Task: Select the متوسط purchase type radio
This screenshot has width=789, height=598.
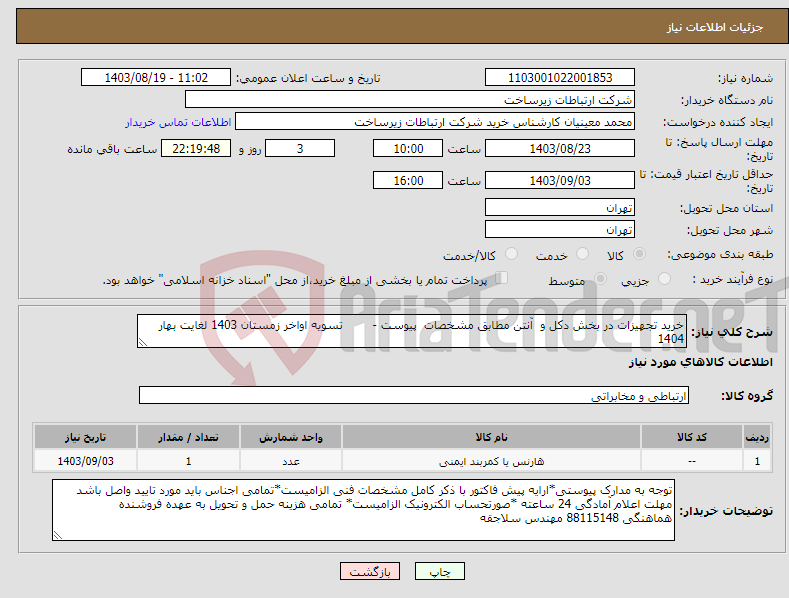Action: [600, 278]
